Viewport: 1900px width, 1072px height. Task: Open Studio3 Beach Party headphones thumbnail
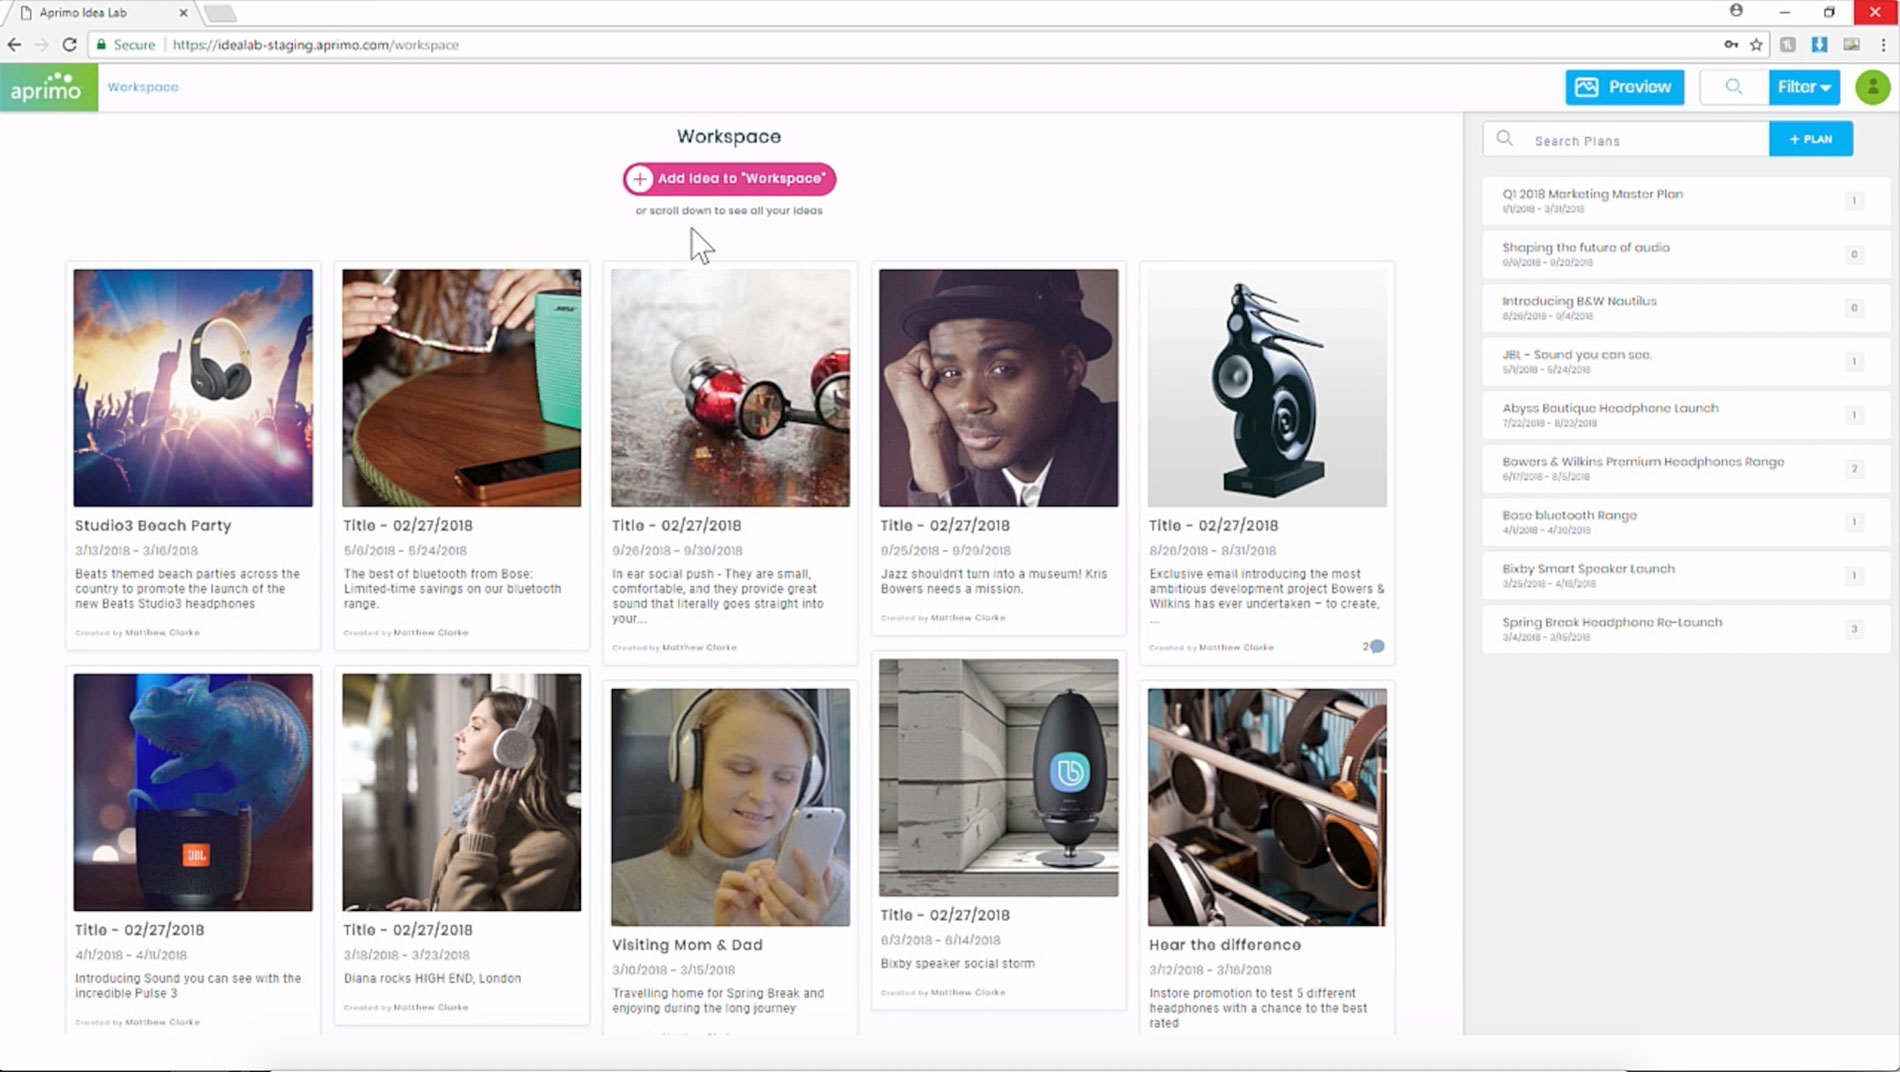click(193, 388)
